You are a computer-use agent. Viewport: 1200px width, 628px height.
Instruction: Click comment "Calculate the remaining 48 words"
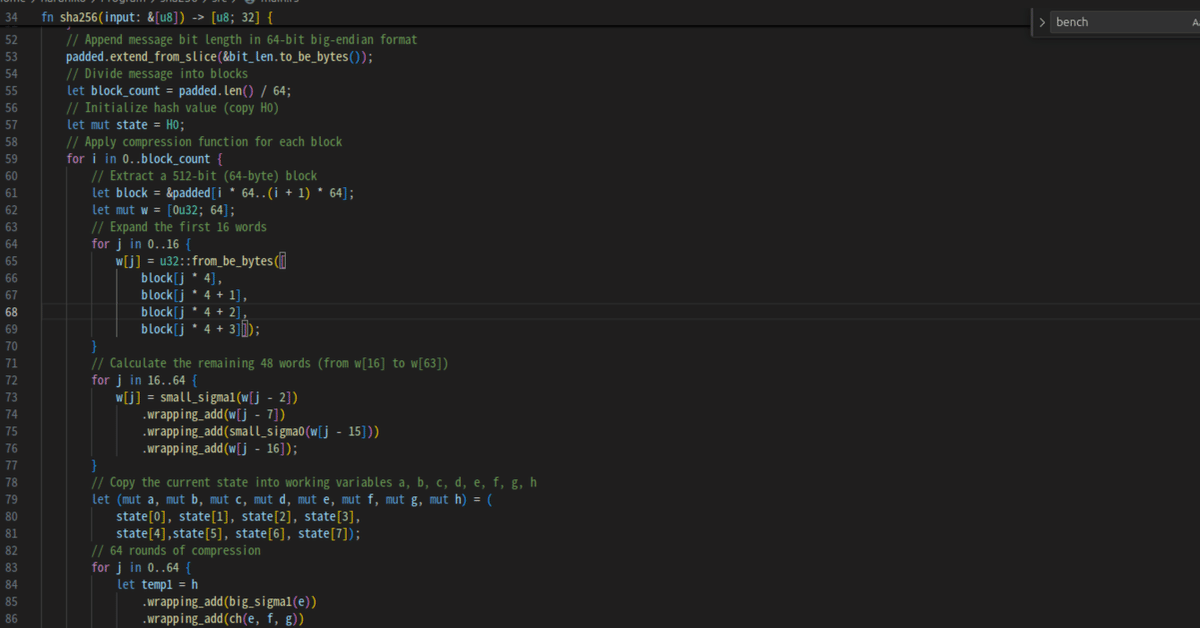[270, 363]
